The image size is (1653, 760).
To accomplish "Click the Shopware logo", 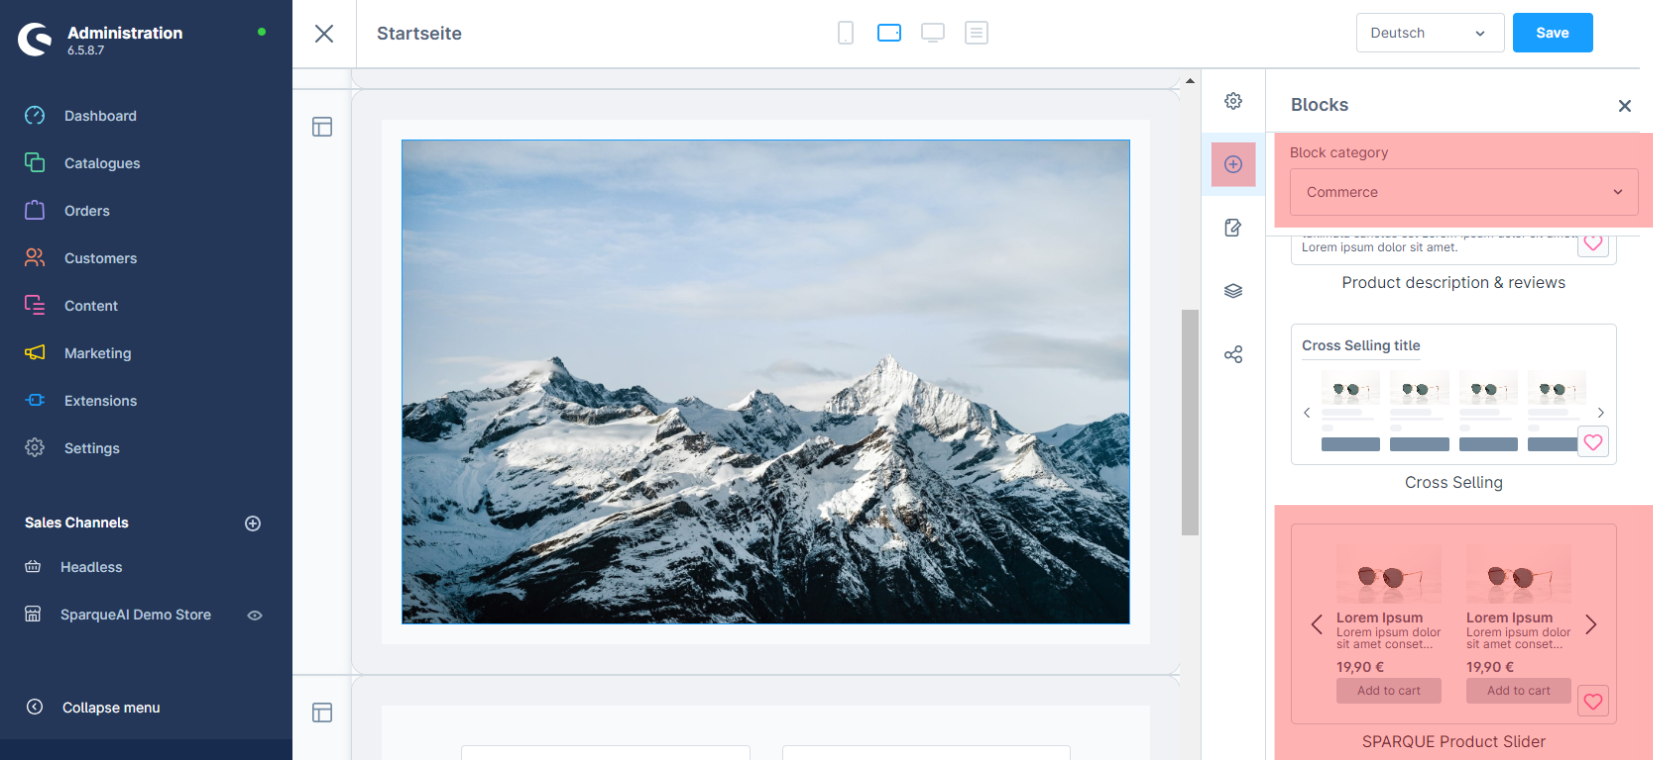I will pyautogui.click(x=35, y=39).
